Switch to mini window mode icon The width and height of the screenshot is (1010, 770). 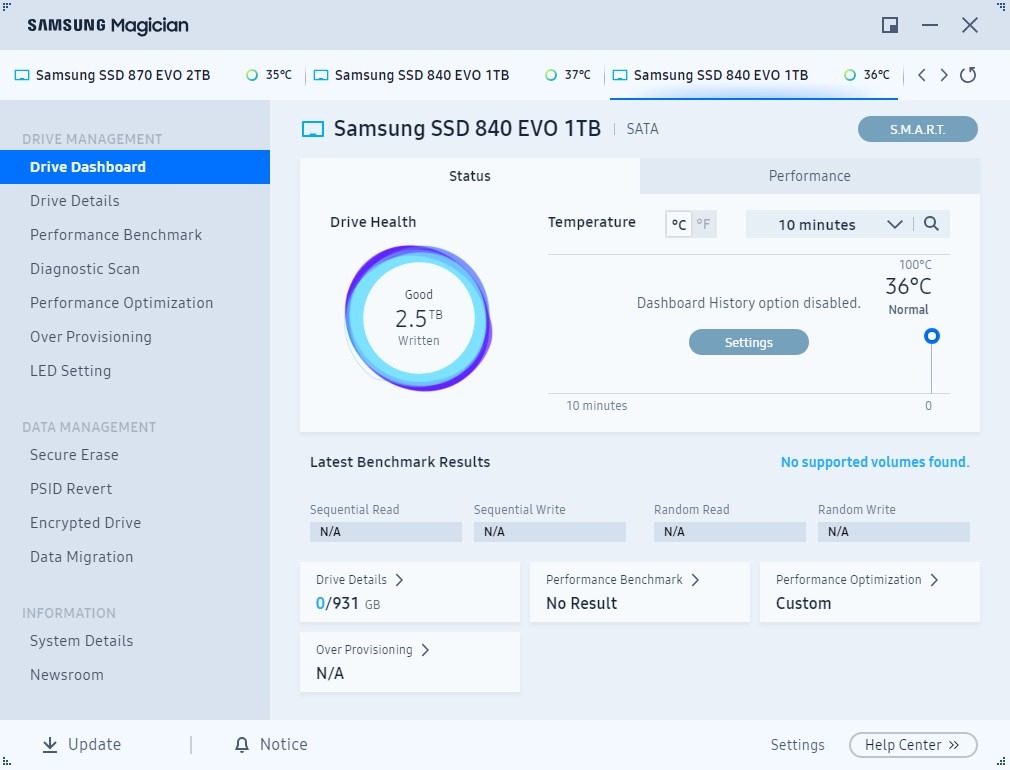point(890,25)
